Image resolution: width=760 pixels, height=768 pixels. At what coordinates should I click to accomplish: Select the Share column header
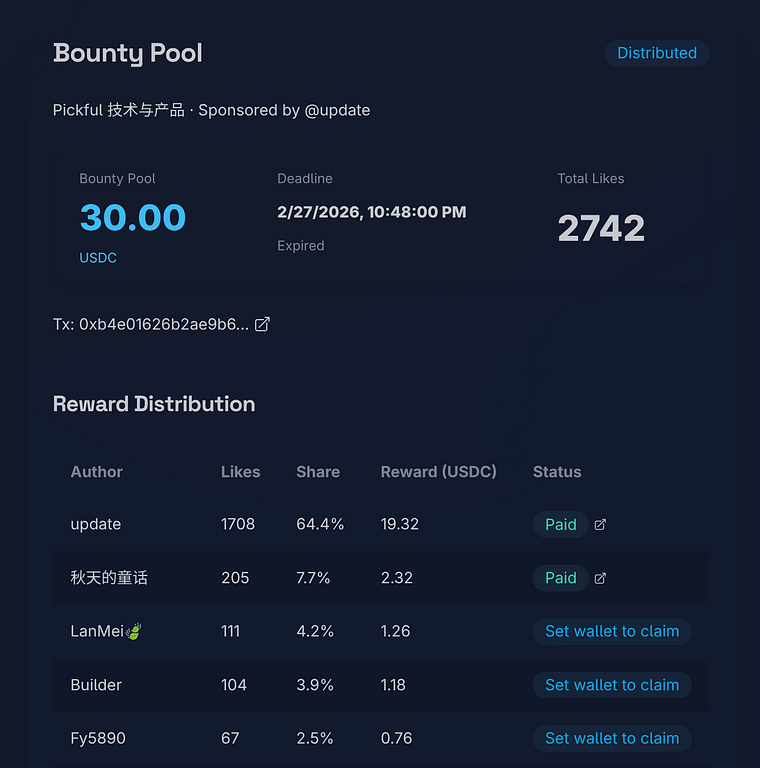pyautogui.click(x=318, y=472)
